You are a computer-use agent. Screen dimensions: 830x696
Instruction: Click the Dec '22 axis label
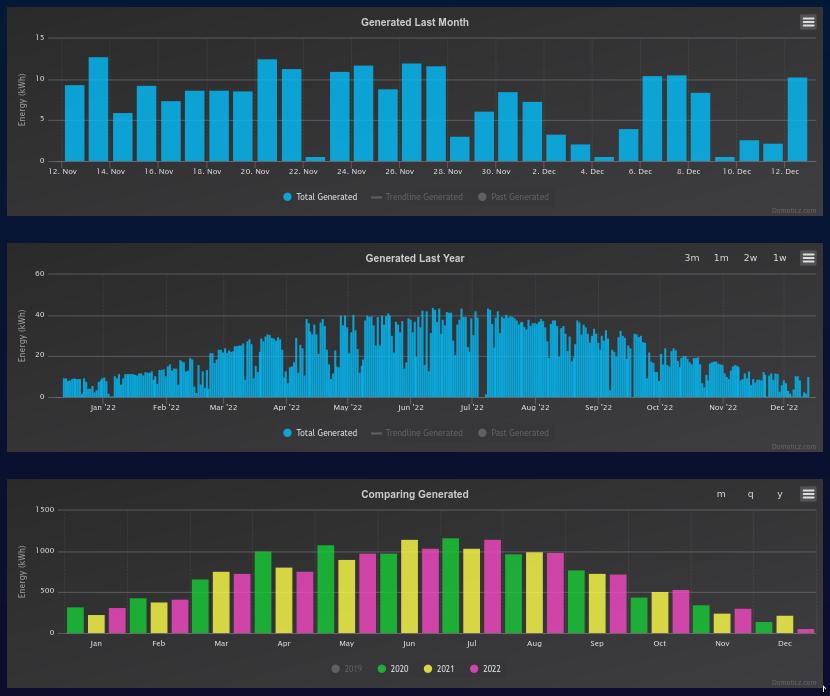click(x=784, y=408)
